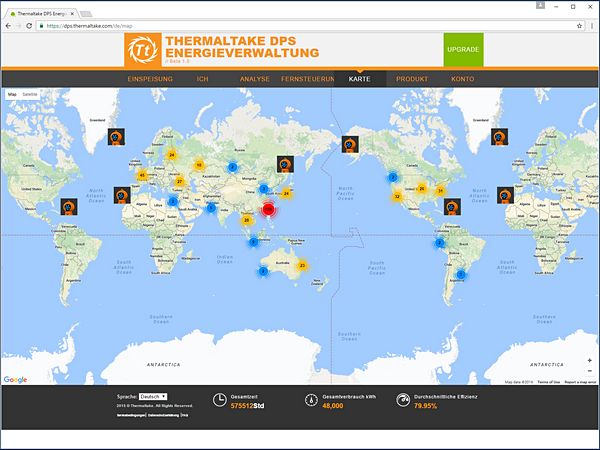Click the Durchschnittliche Effizienz speedometer icon
Image resolution: width=600 pixels, height=450 pixels.
click(x=403, y=400)
